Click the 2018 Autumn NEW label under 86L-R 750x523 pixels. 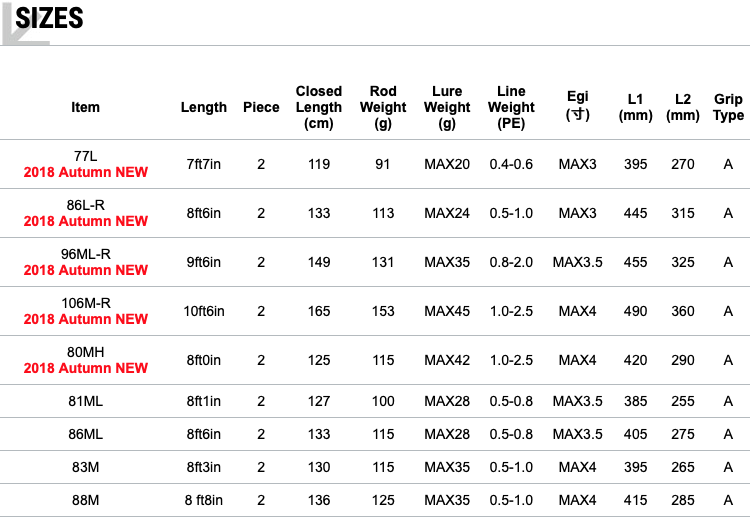86,221
